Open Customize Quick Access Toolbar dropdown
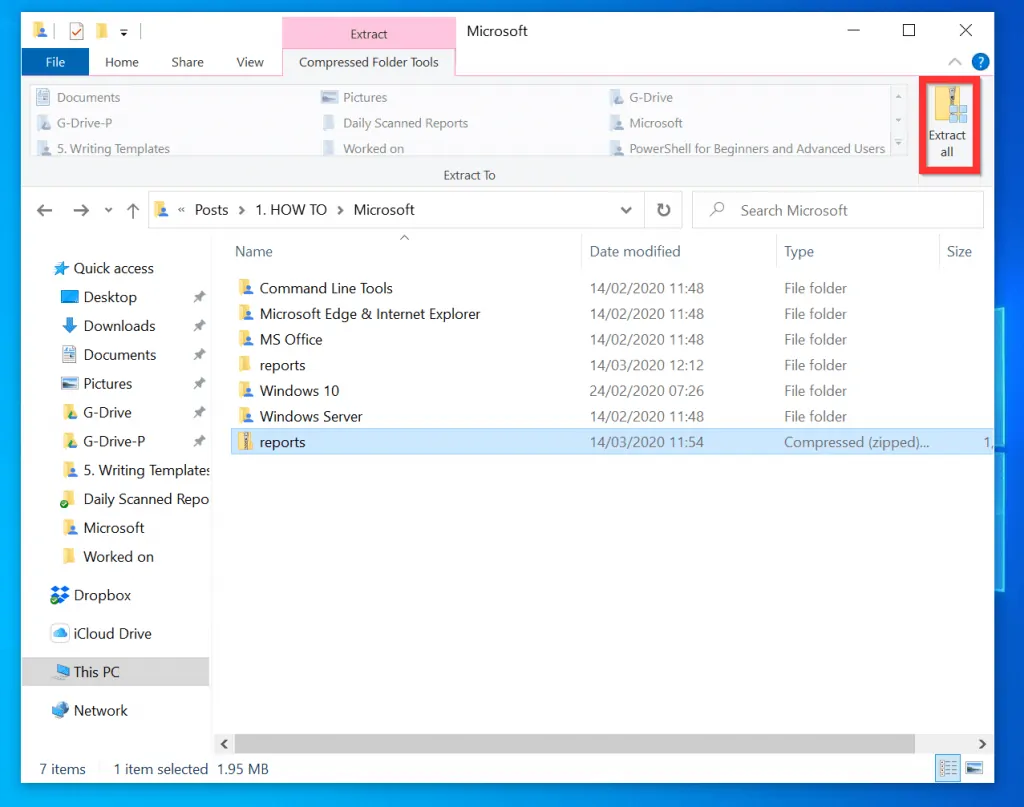Viewport: 1024px width, 807px height. [124, 32]
